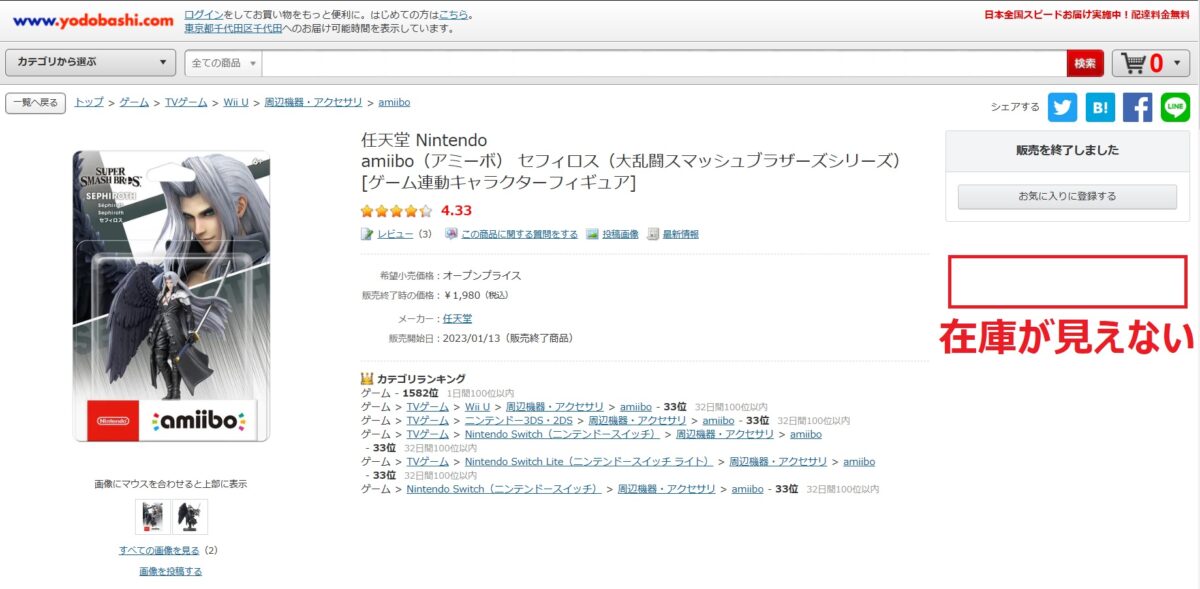Image resolution: width=1200 pixels, height=589 pixels.
Task: Click the star rating icons
Action: tap(397, 211)
